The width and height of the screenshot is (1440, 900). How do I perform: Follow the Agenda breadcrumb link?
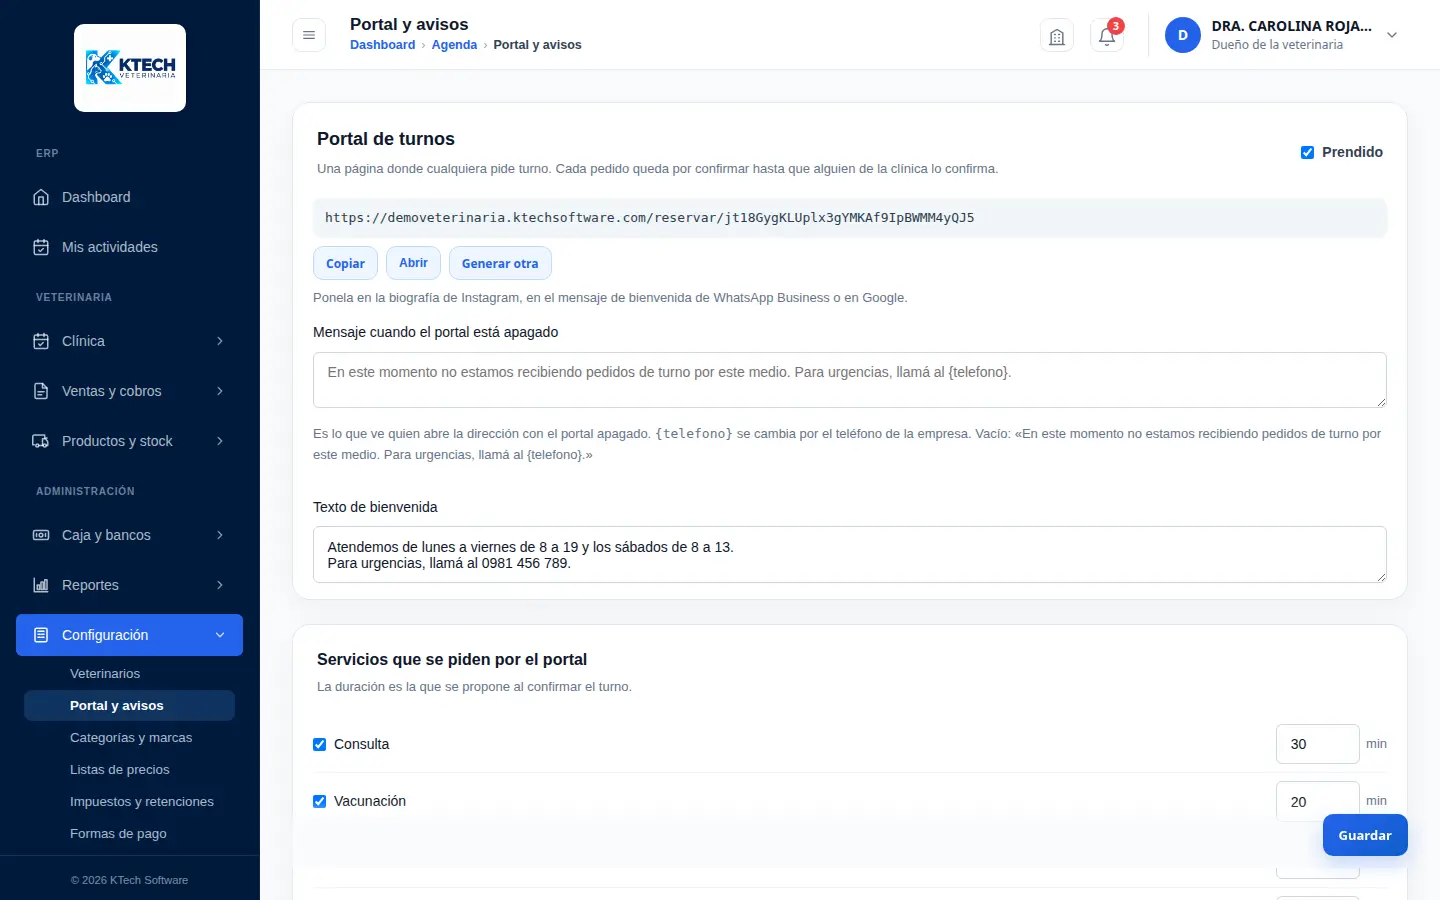tap(454, 45)
